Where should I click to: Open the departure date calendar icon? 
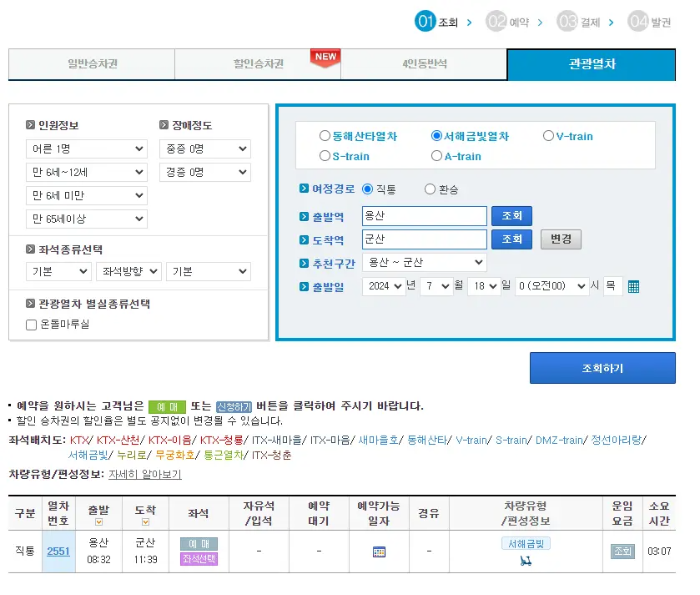pyautogui.click(x=633, y=286)
